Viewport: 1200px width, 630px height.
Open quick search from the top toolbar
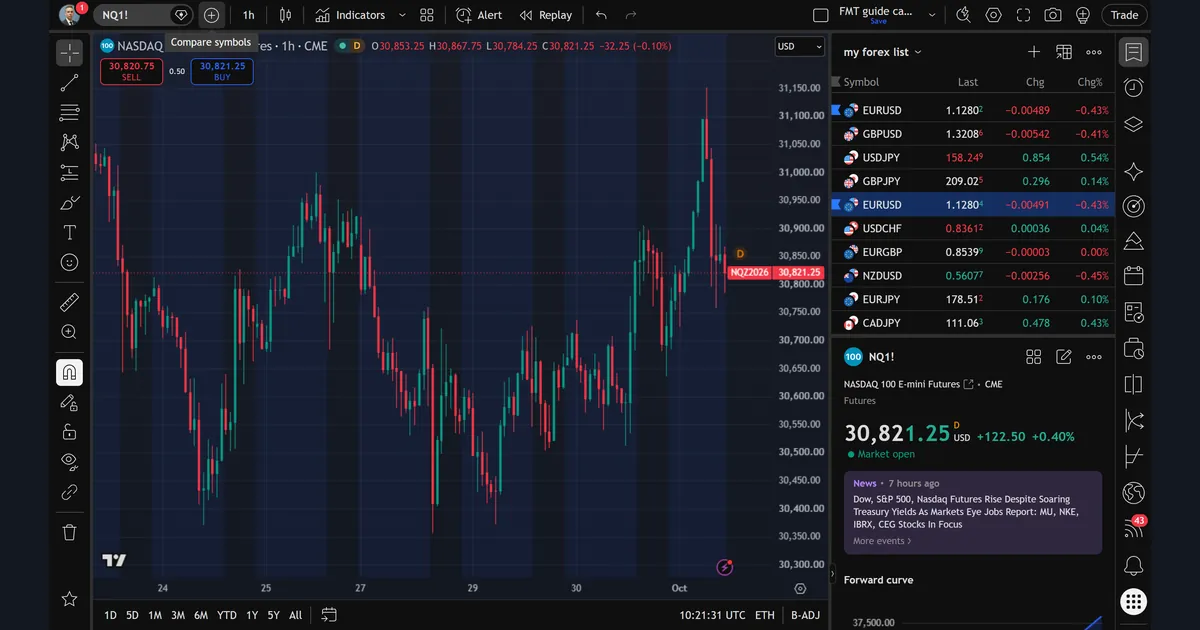click(963, 15)
